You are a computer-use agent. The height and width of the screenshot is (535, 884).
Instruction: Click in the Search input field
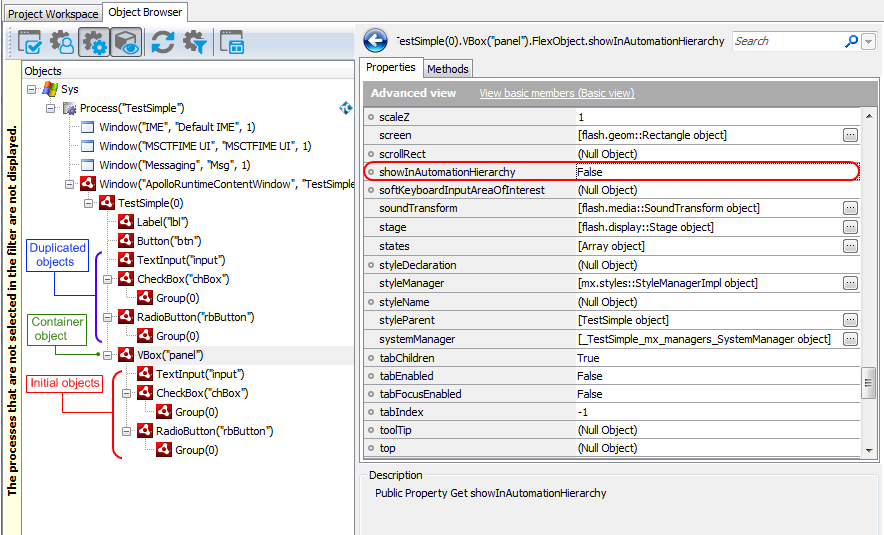click(x=788, y=41)
